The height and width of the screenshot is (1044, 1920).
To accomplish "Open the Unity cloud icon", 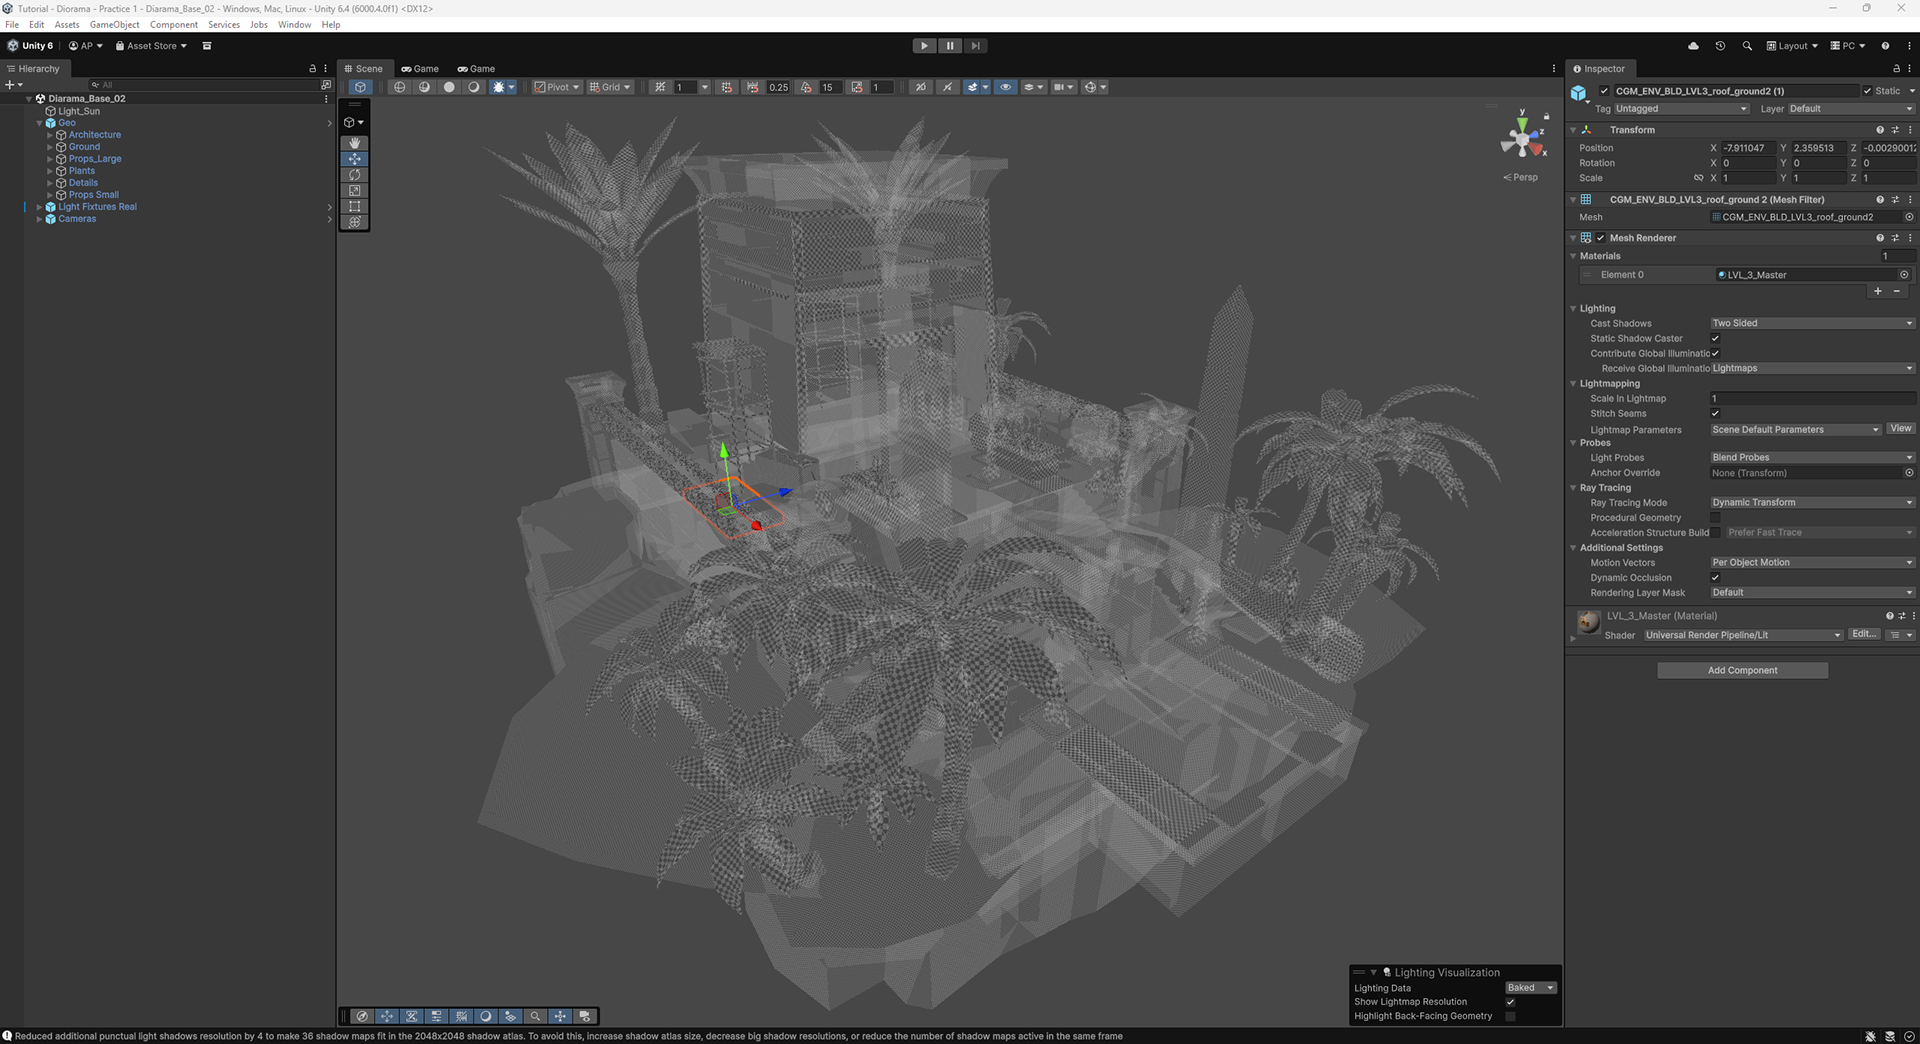I will point(1693,46).
